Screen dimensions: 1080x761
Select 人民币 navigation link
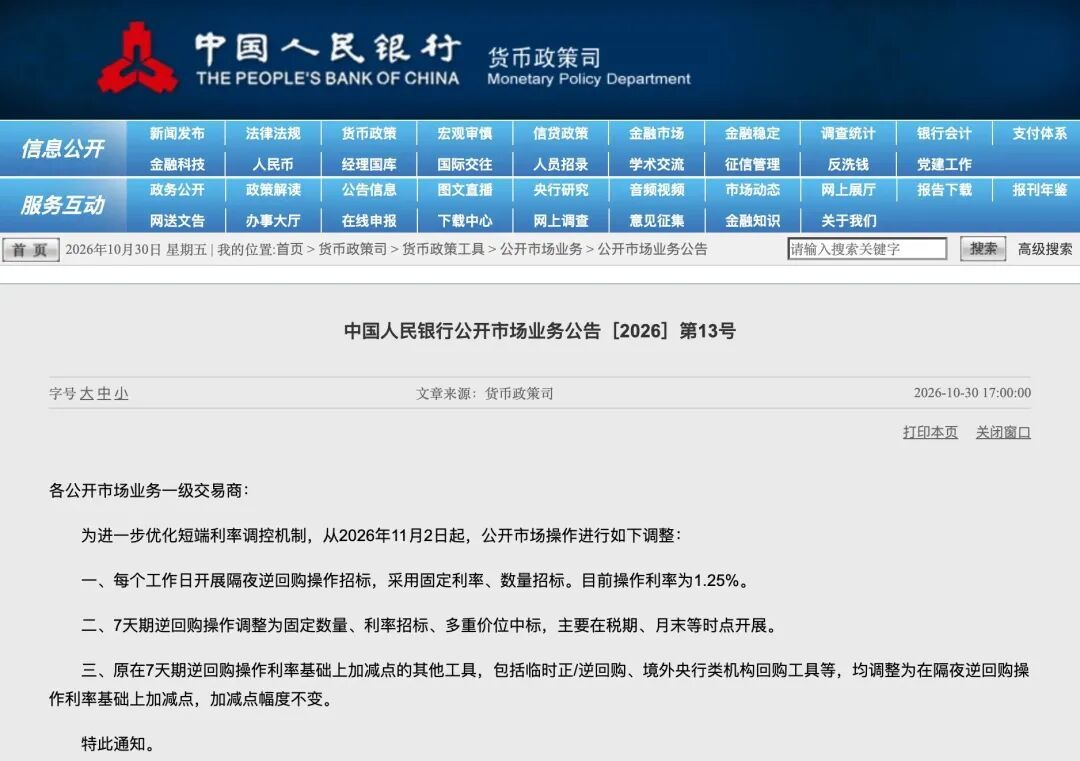click(x=273, y=165)
